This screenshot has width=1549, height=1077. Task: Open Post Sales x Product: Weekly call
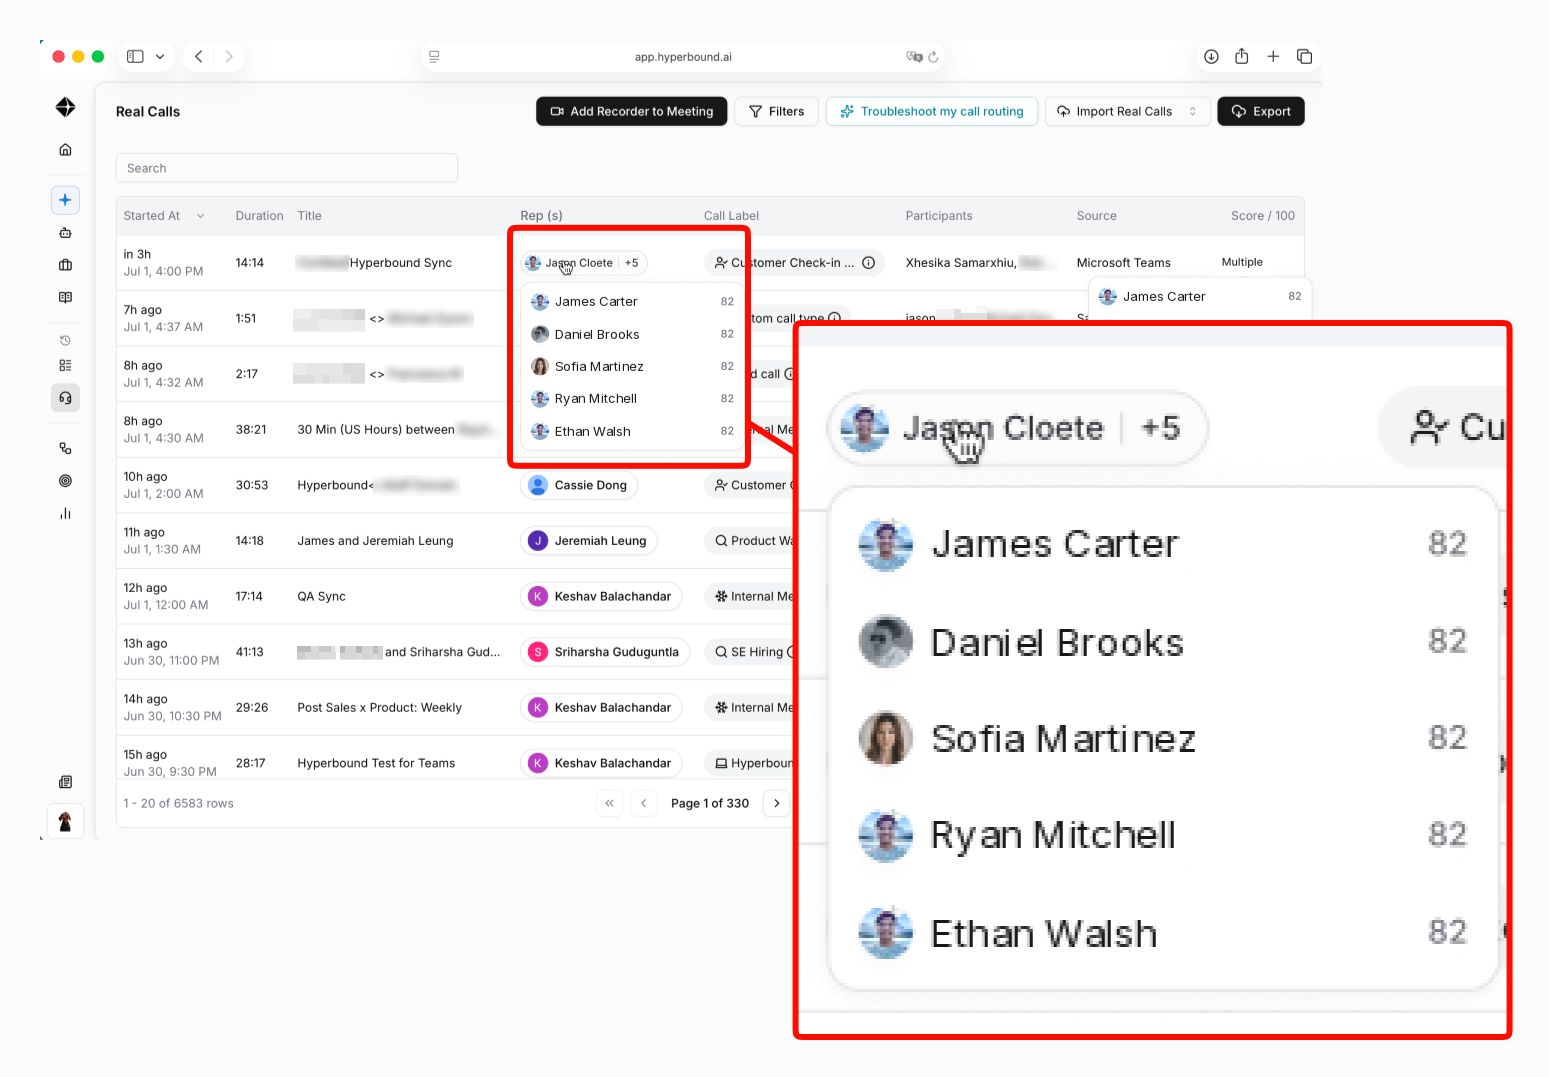tap(379, 708)
